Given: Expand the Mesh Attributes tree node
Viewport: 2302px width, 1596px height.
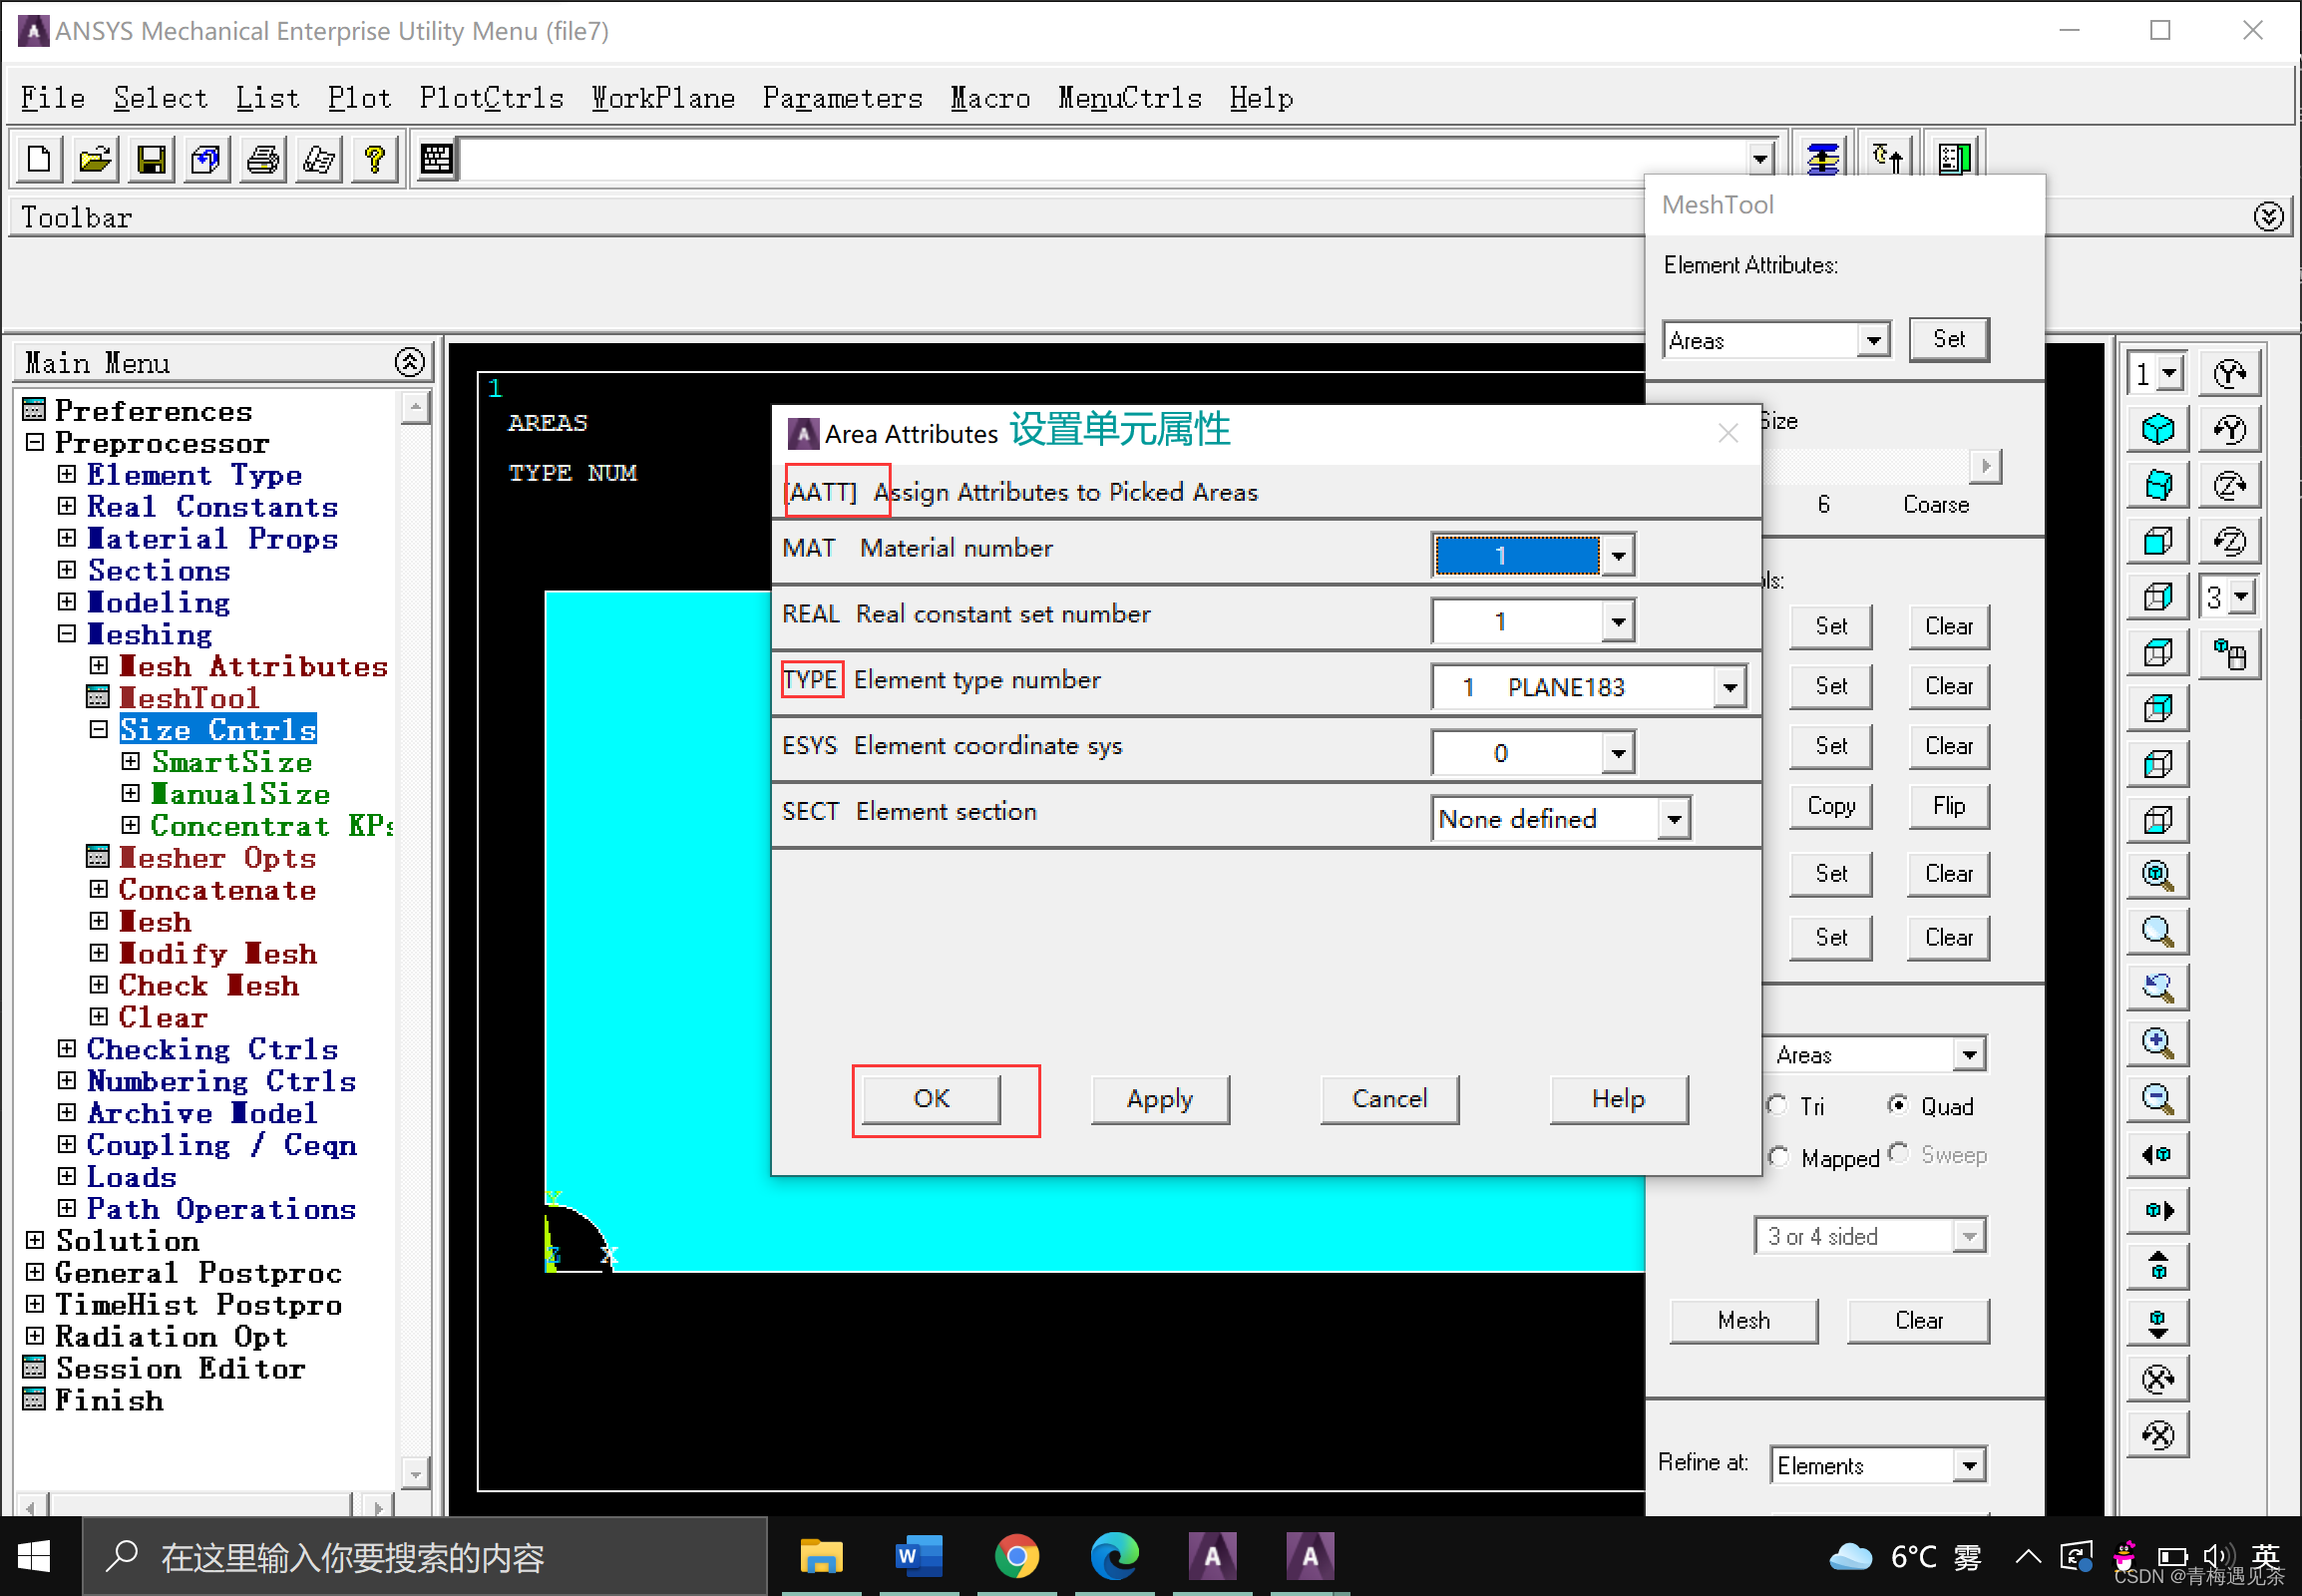Looking at the screenshot, I should click(x=99, y=666).
